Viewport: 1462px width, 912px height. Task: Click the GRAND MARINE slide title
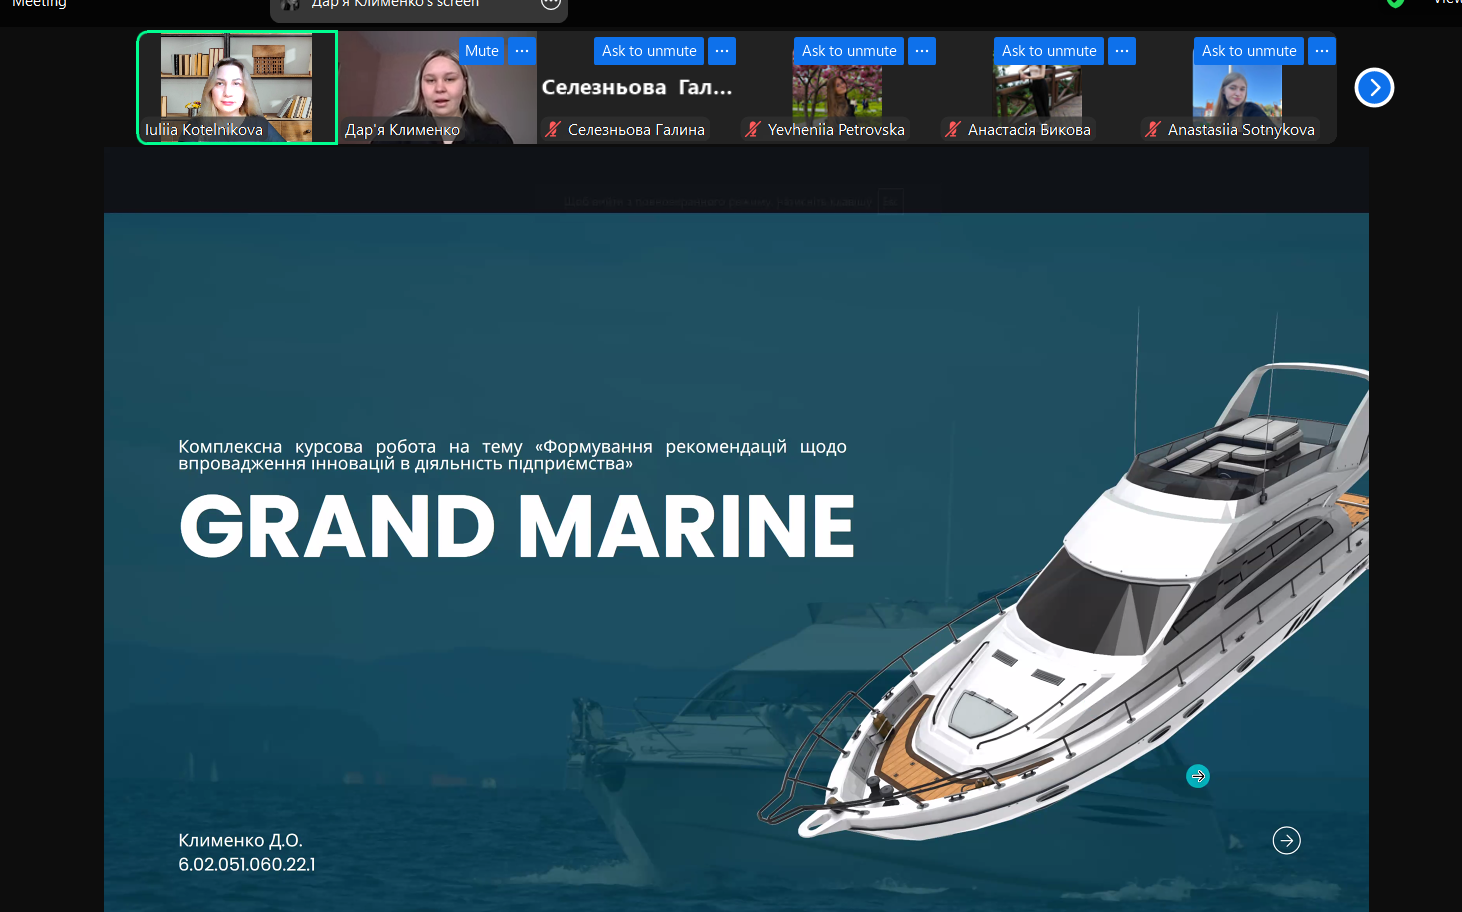point(517,526)
